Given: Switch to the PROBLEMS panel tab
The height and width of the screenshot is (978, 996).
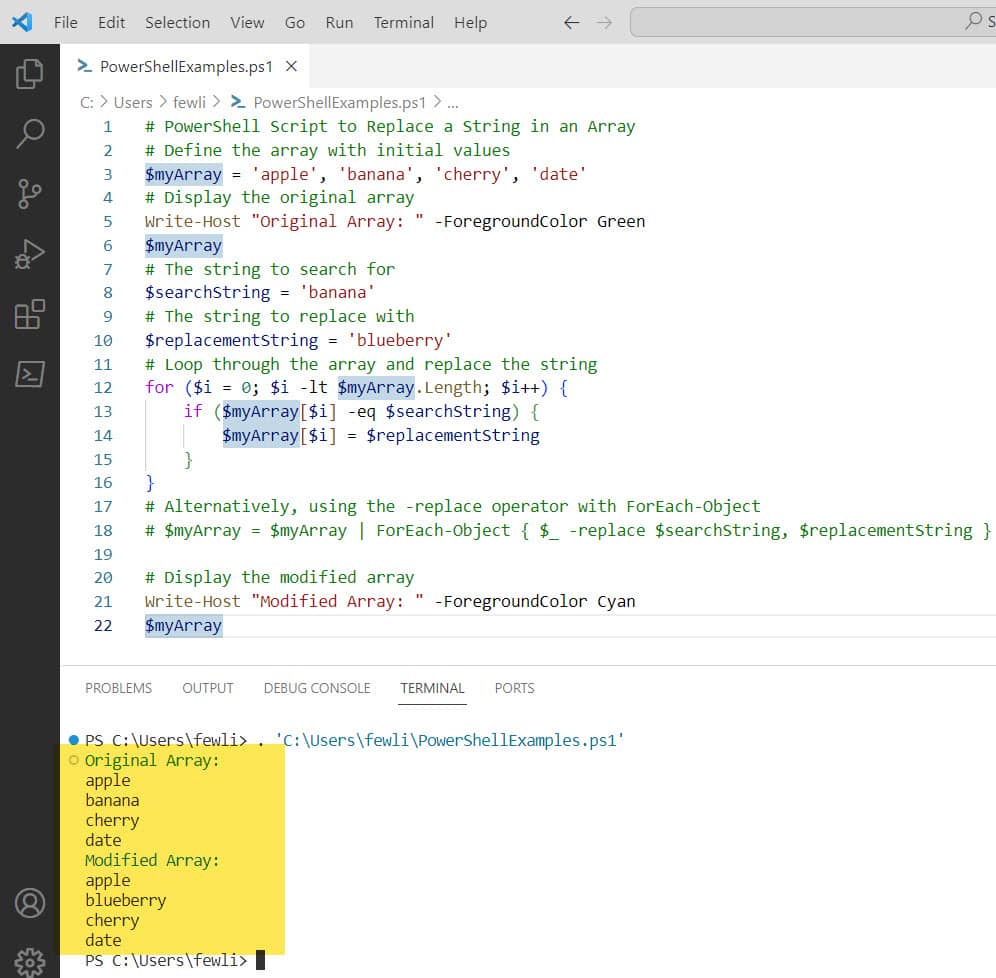Looking at the screenshot, I should 118,688.
